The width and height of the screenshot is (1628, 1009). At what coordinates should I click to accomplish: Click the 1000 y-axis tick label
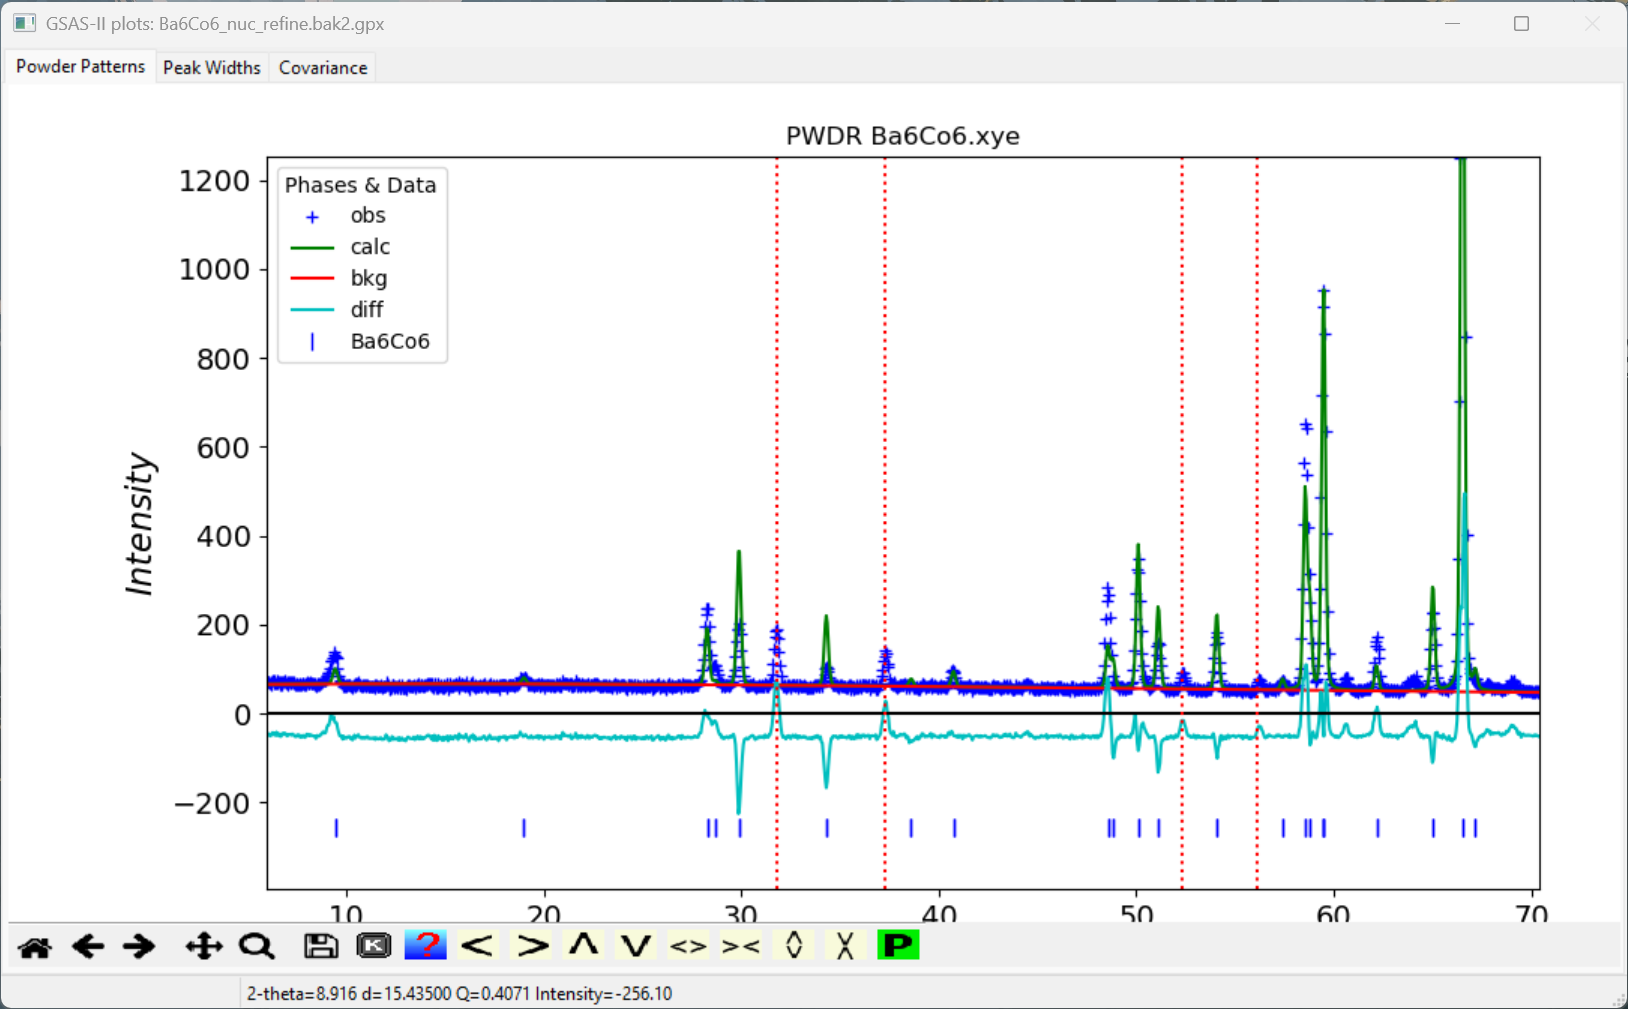214,270
